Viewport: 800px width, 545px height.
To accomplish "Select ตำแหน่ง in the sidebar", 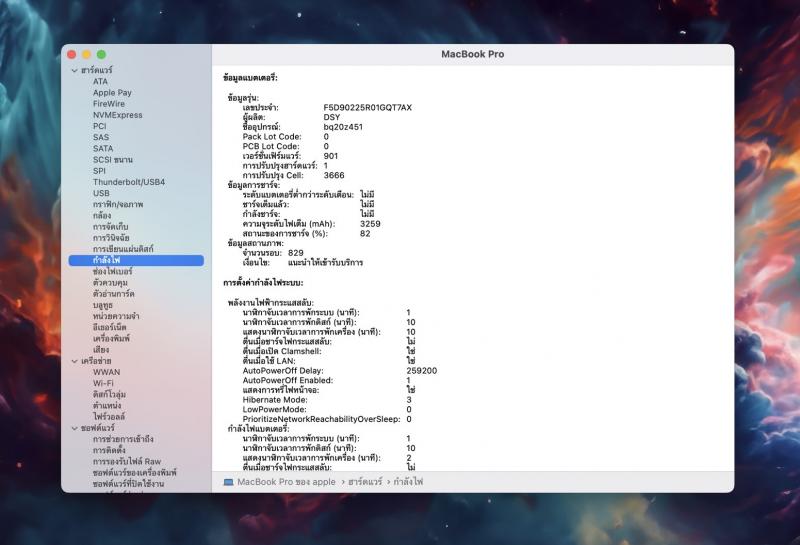I will [107, 406].
